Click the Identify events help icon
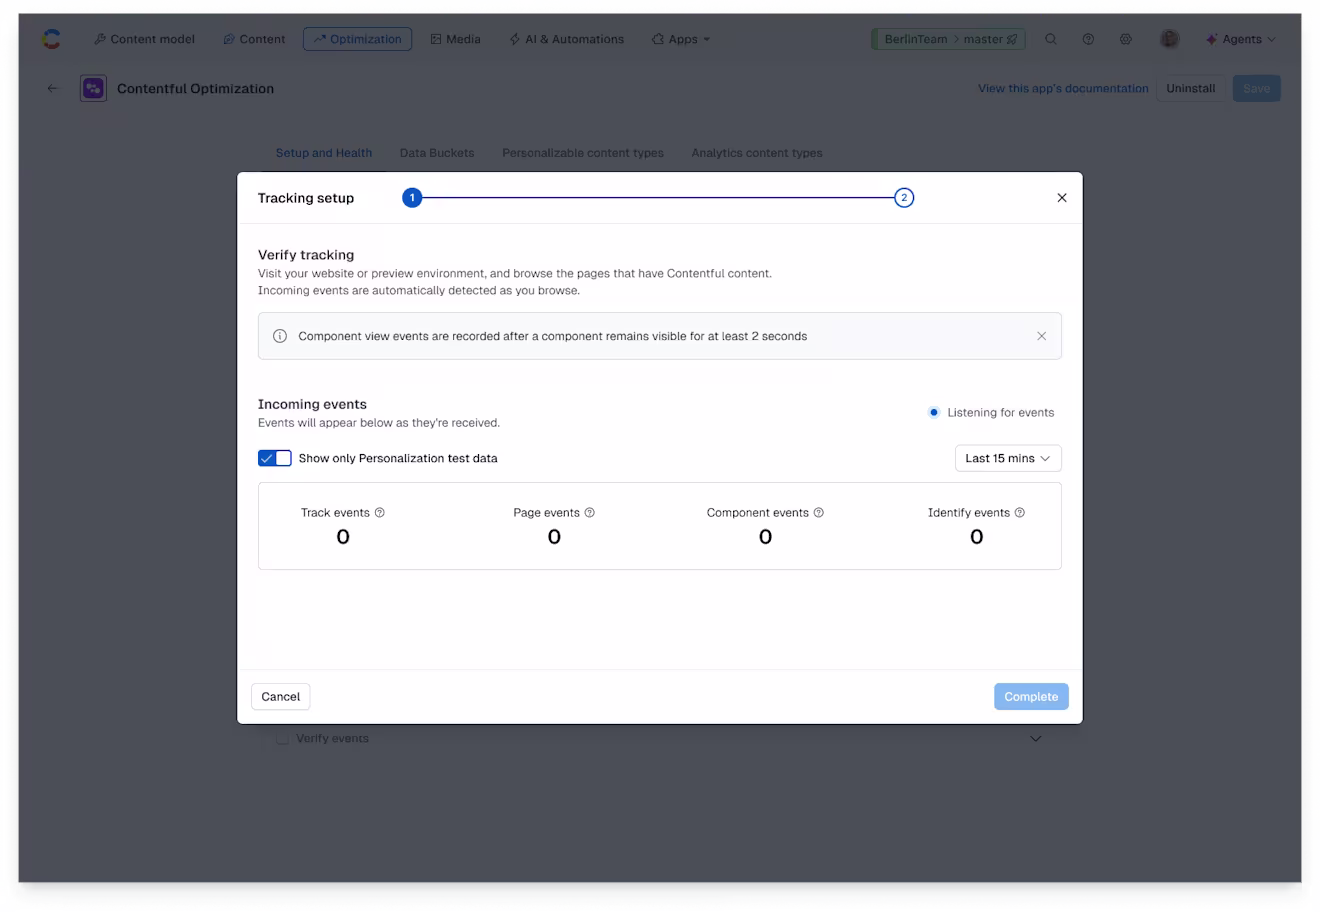 coord(1020,512)
